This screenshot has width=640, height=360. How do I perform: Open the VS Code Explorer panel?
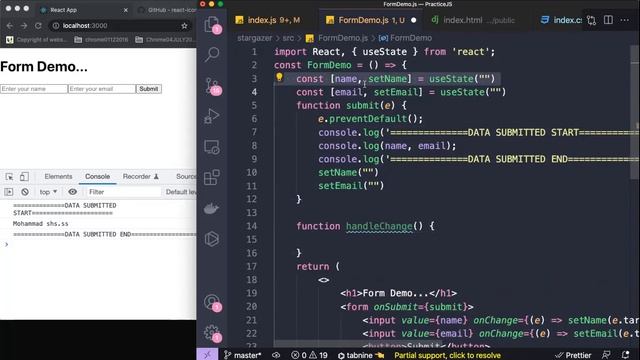(211, 24)
